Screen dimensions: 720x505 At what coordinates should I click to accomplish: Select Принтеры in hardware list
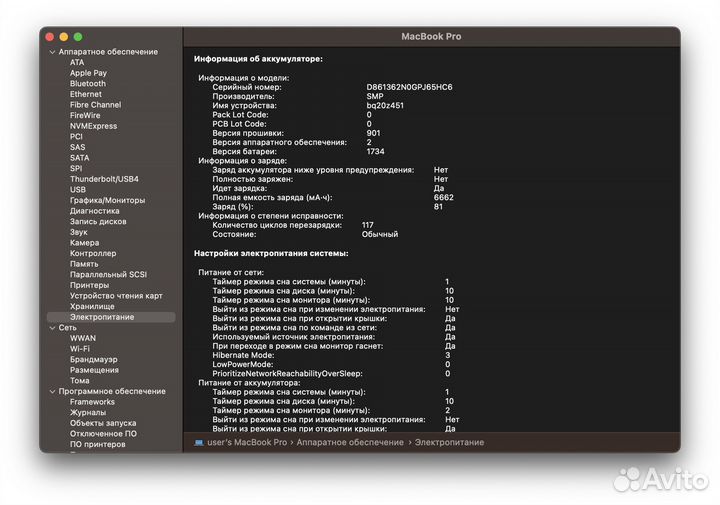pyautogui.click(x=90, y=285)
